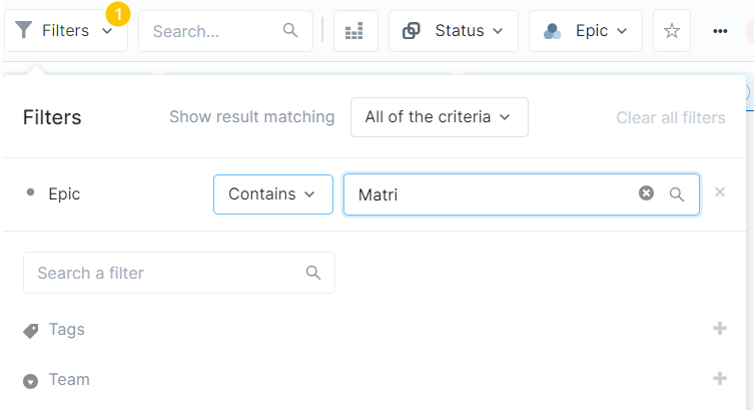Image resolution: width=754 pixels, height=413 pixels.
Task: Click the magnifier in top search box
Action: [x=291, y=31]
